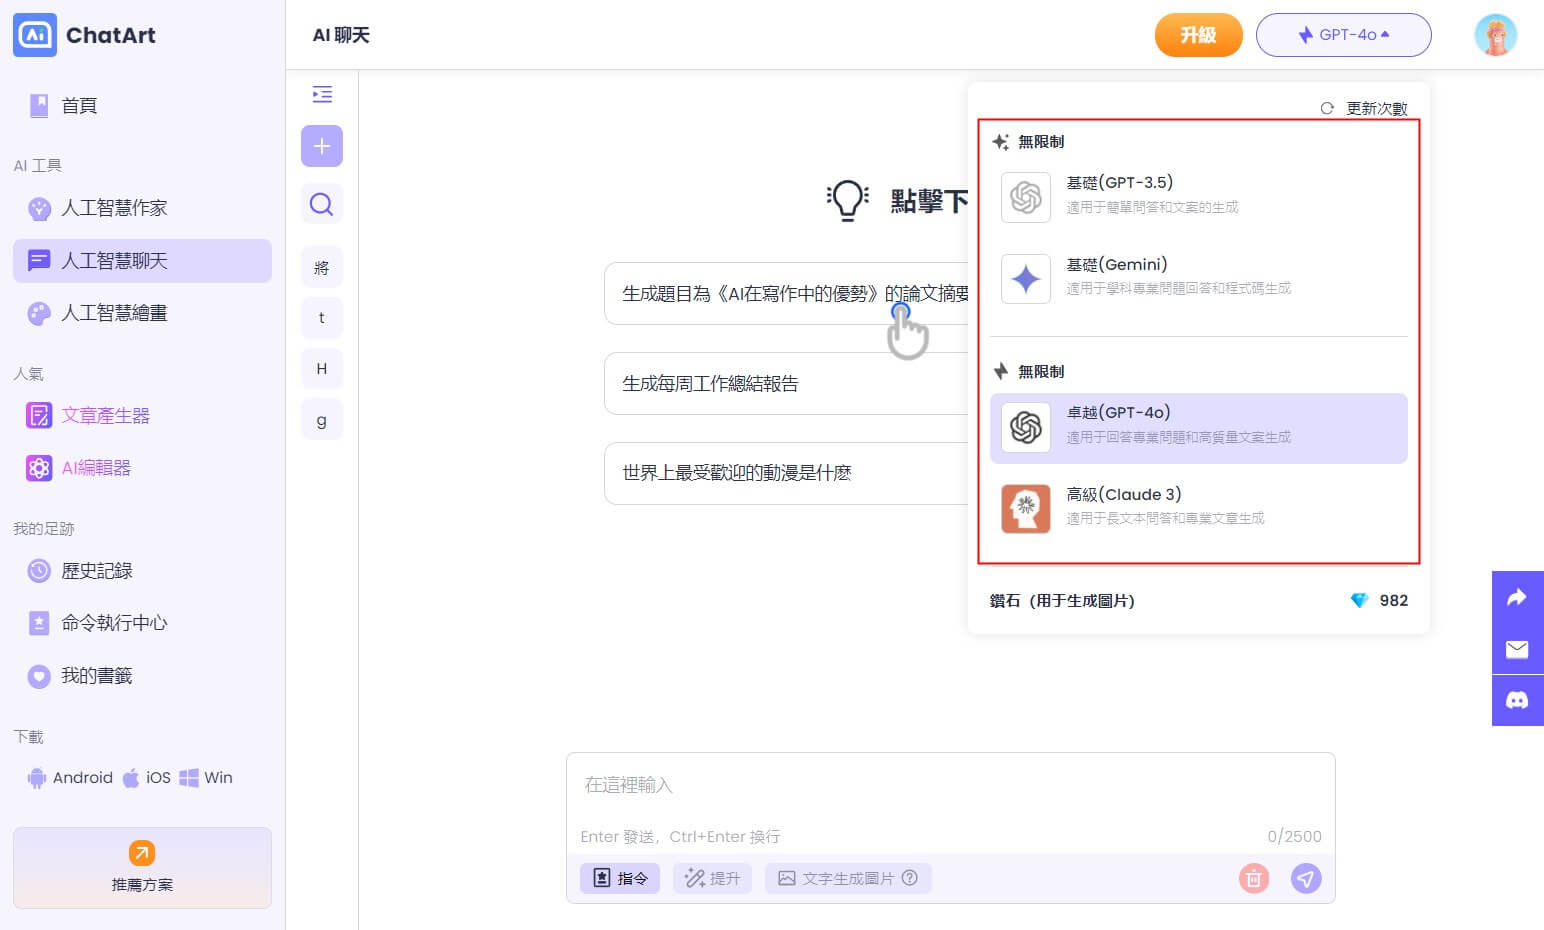
Task: Click the Win download link
Action: click(x=206, y=778)
